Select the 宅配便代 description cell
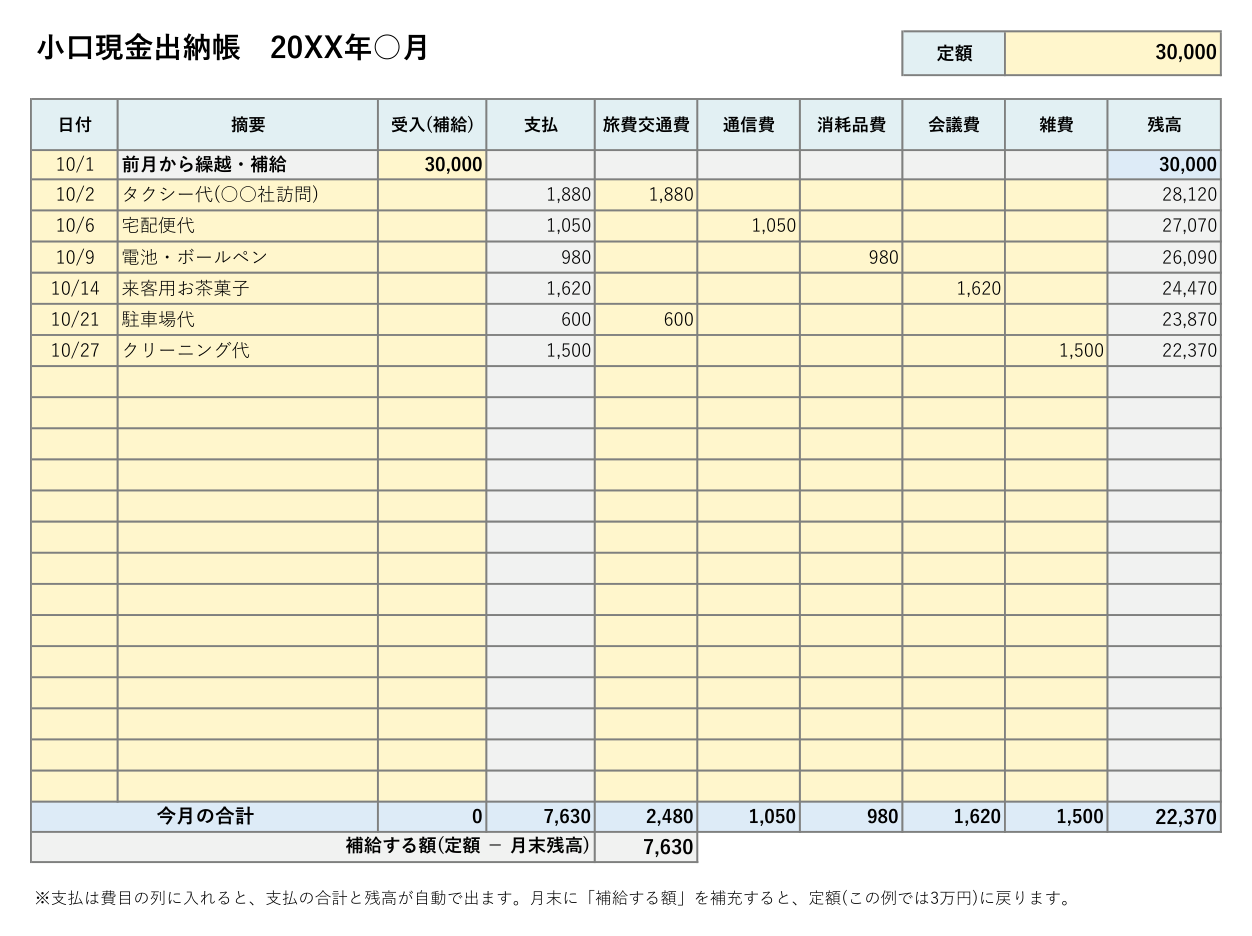 (x=248, y=225)
